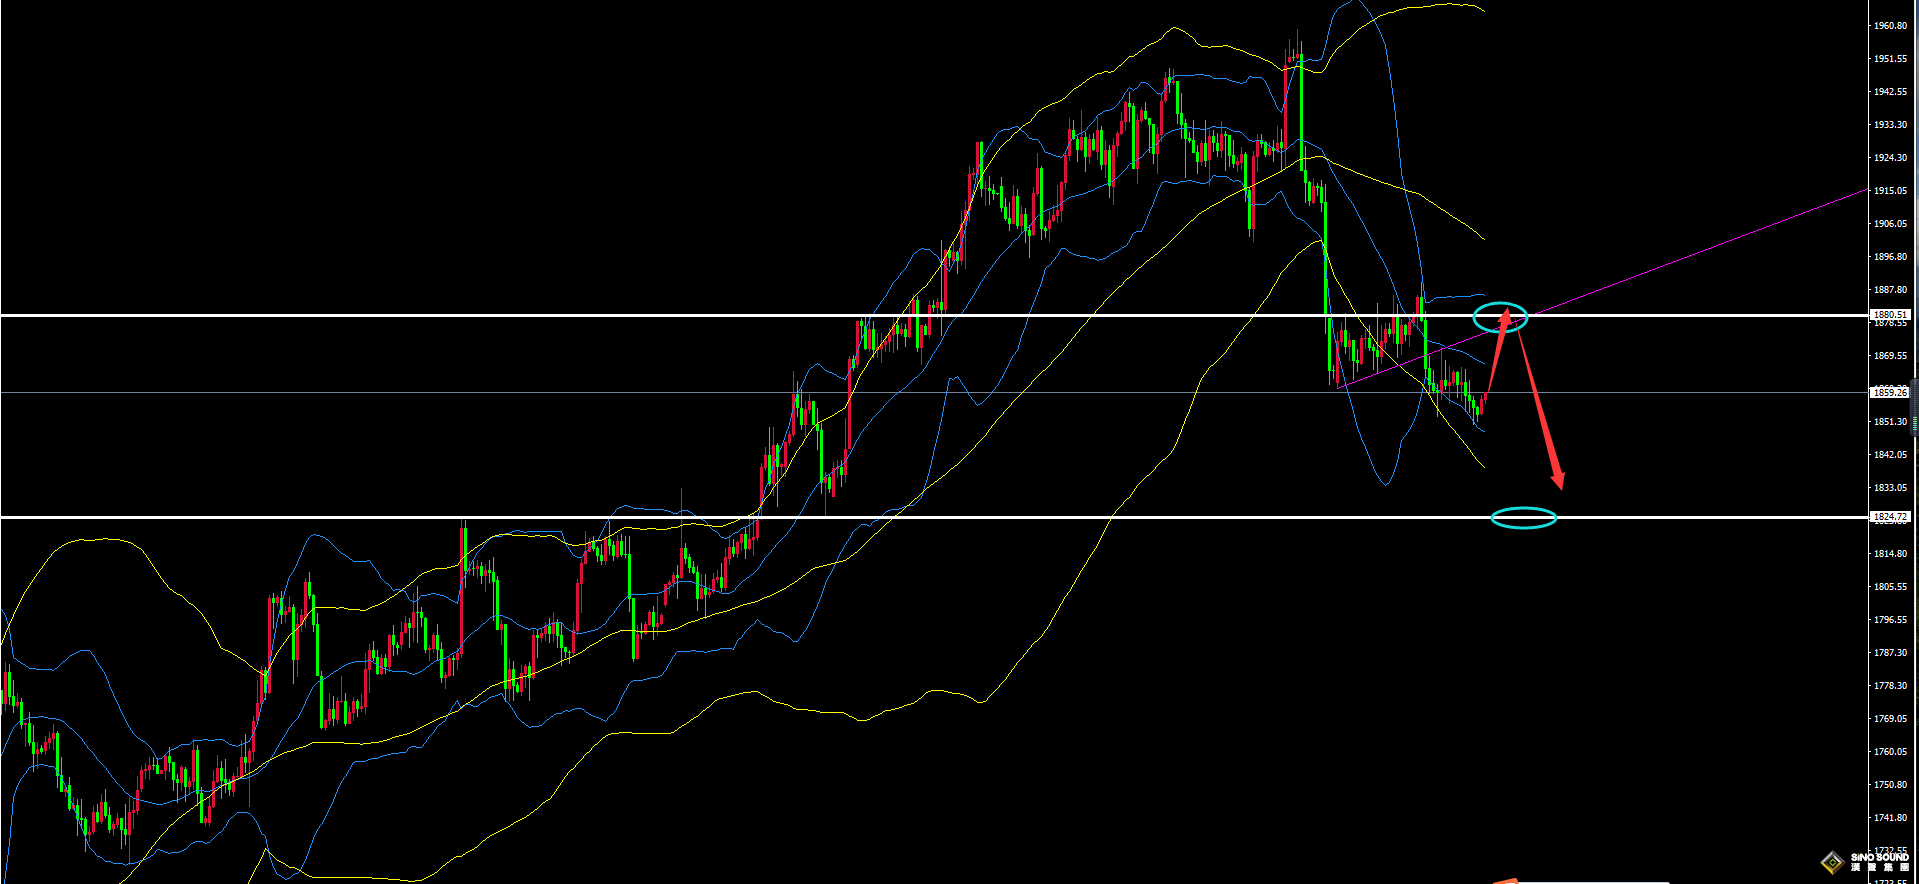Click the 1960.80 price axis tick

pos(1889,26)
